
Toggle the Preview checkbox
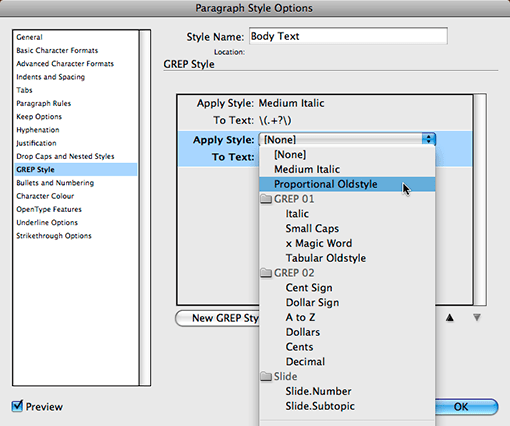pos(17,406)
